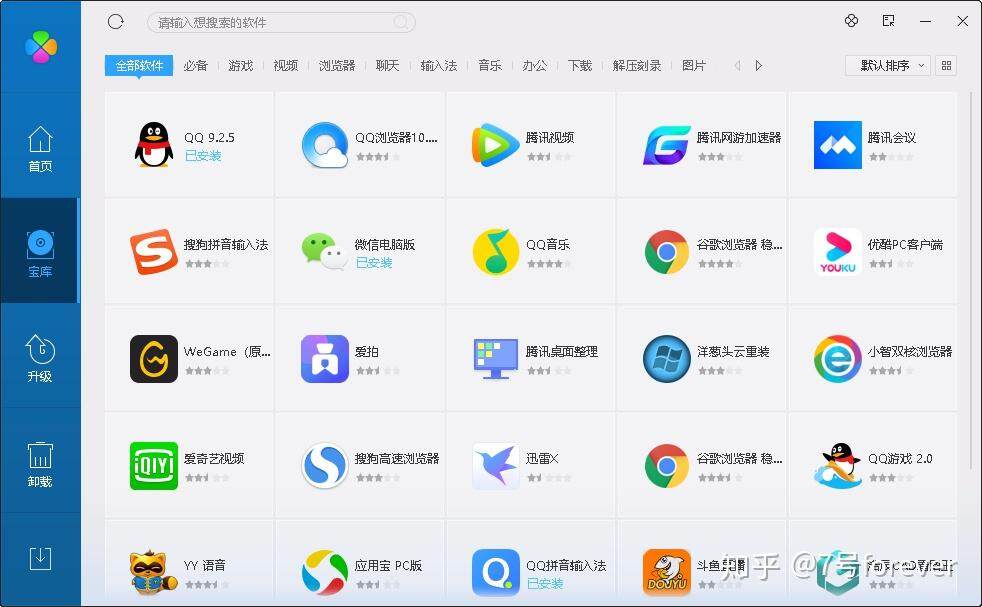The height and width of the screenshot is (607, 982).
Task: Select the 首页 (home) sidebar icon
Action: click(40, 150)
